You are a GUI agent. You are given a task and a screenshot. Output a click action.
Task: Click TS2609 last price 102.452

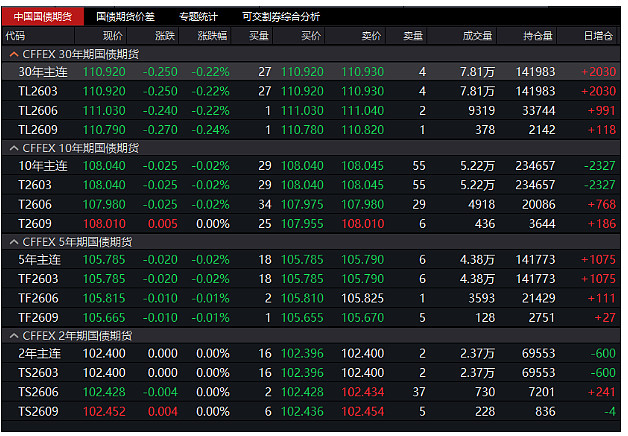104,412
